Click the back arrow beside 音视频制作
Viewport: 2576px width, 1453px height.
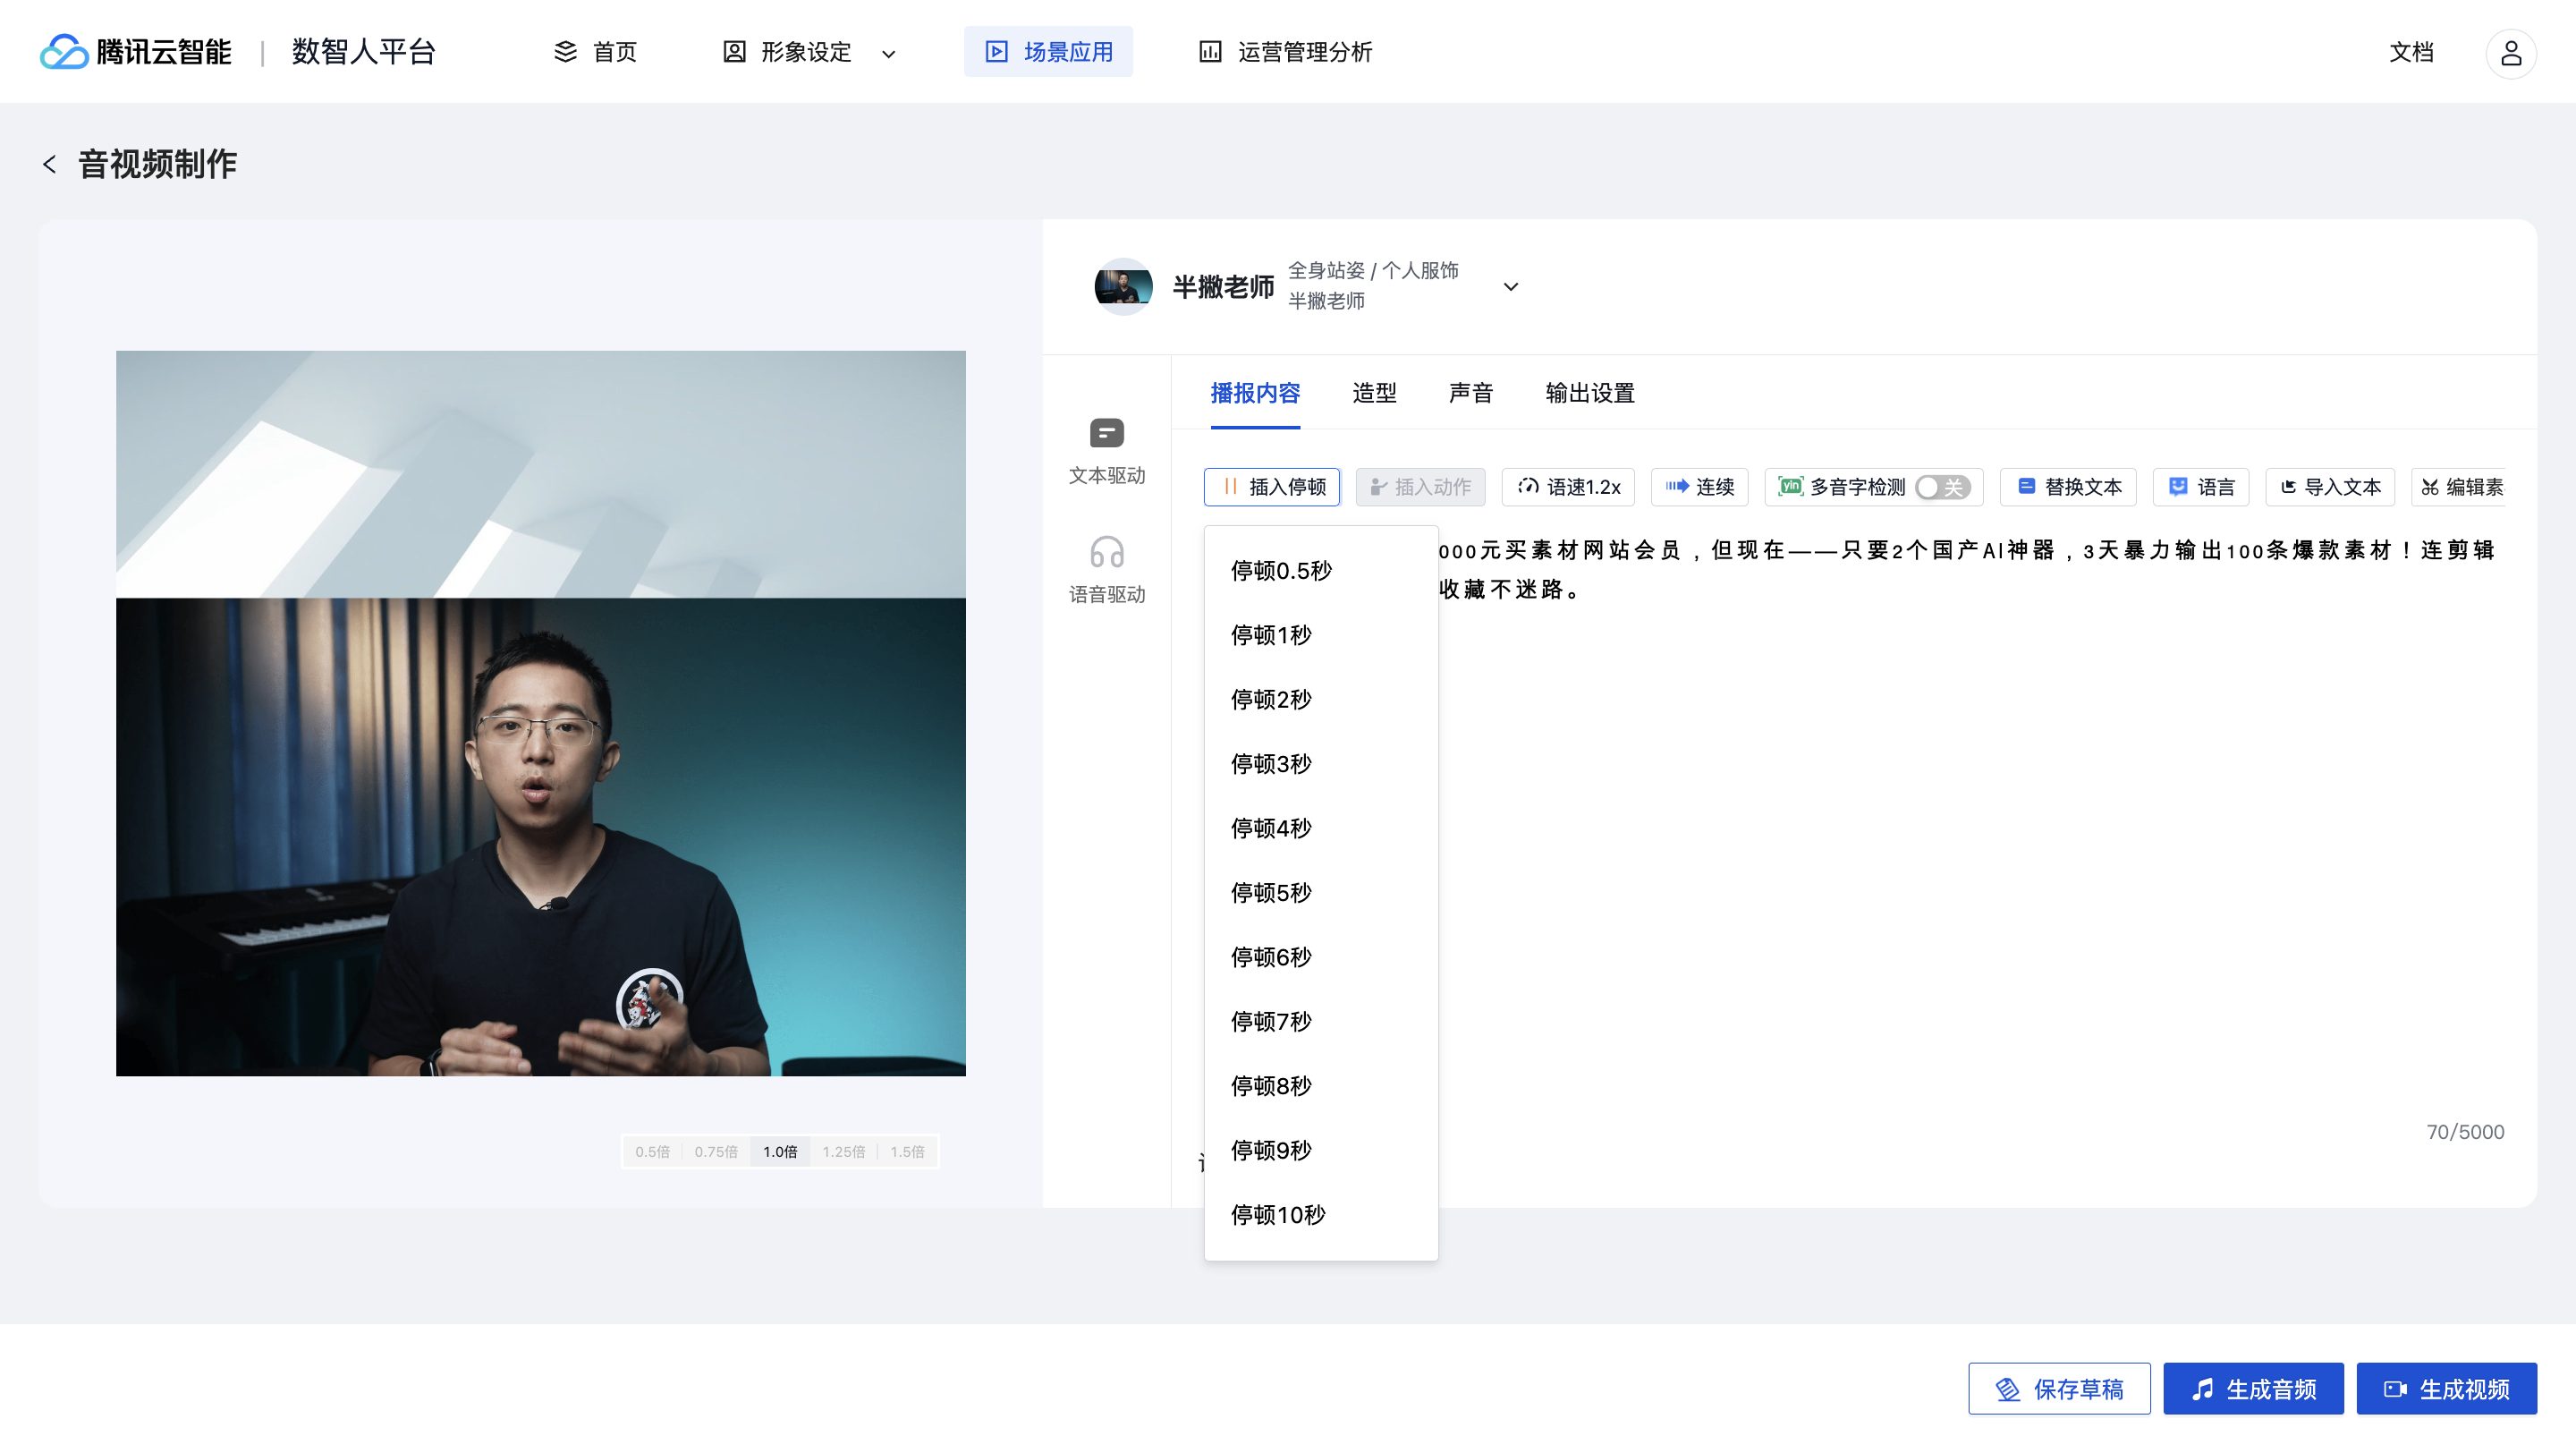pos(49,164)
